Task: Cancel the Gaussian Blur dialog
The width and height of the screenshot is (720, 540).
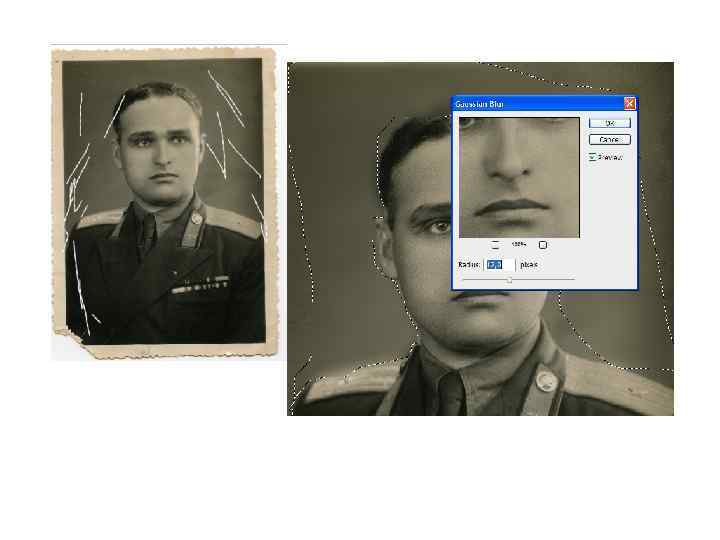Action: click(x=610, y=140)
